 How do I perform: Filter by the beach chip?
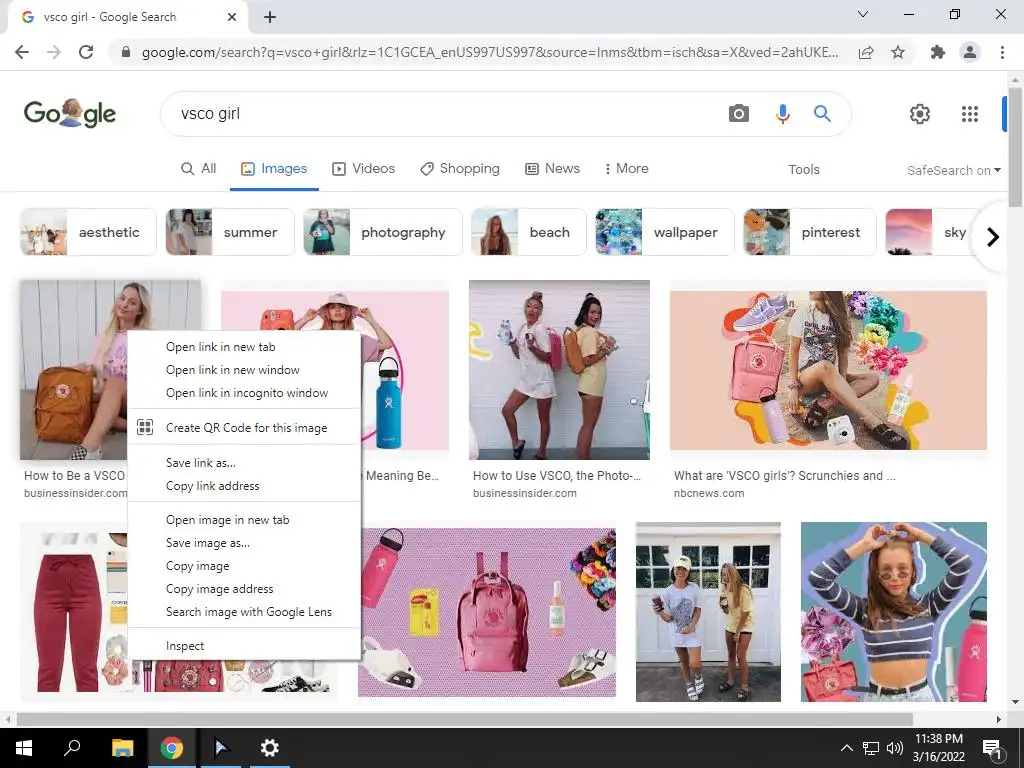point(529,232)
